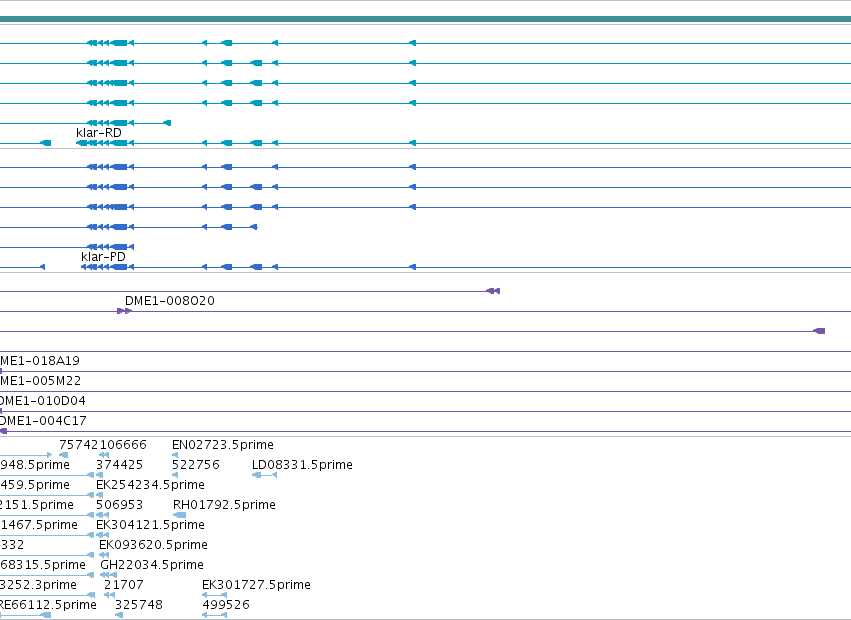Click the end exon of the short teal transcript above klar-RD
The width and height of the screenshot is (851, 620).
pos(167,123)
